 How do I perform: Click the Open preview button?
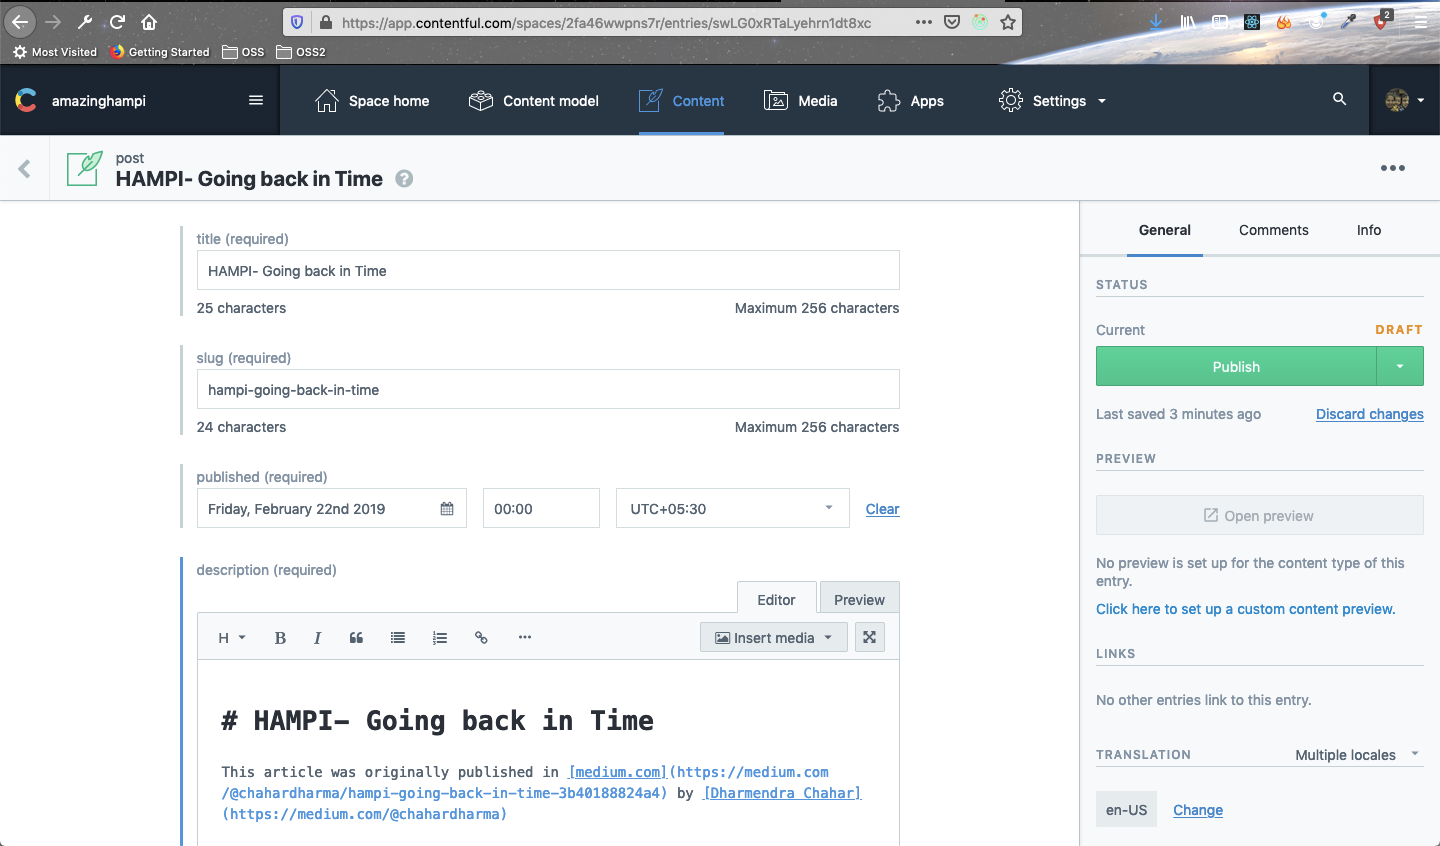[1260, 515]
